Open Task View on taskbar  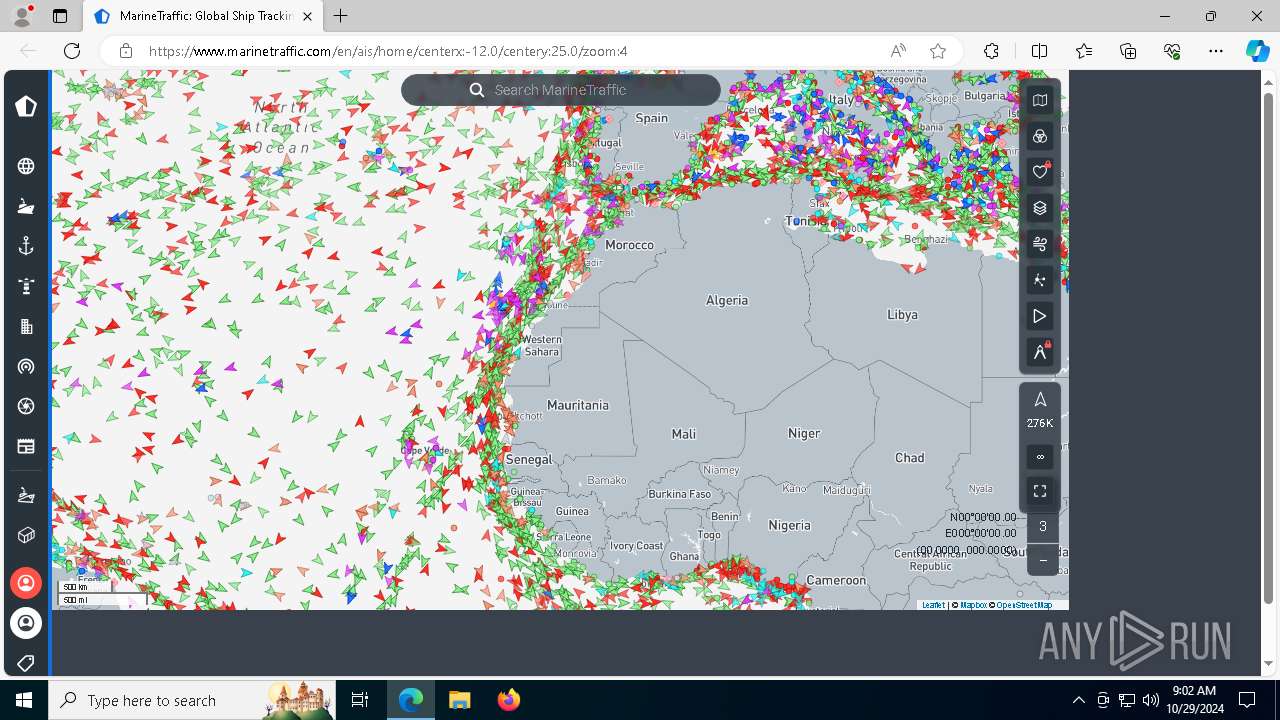point(360,700)
